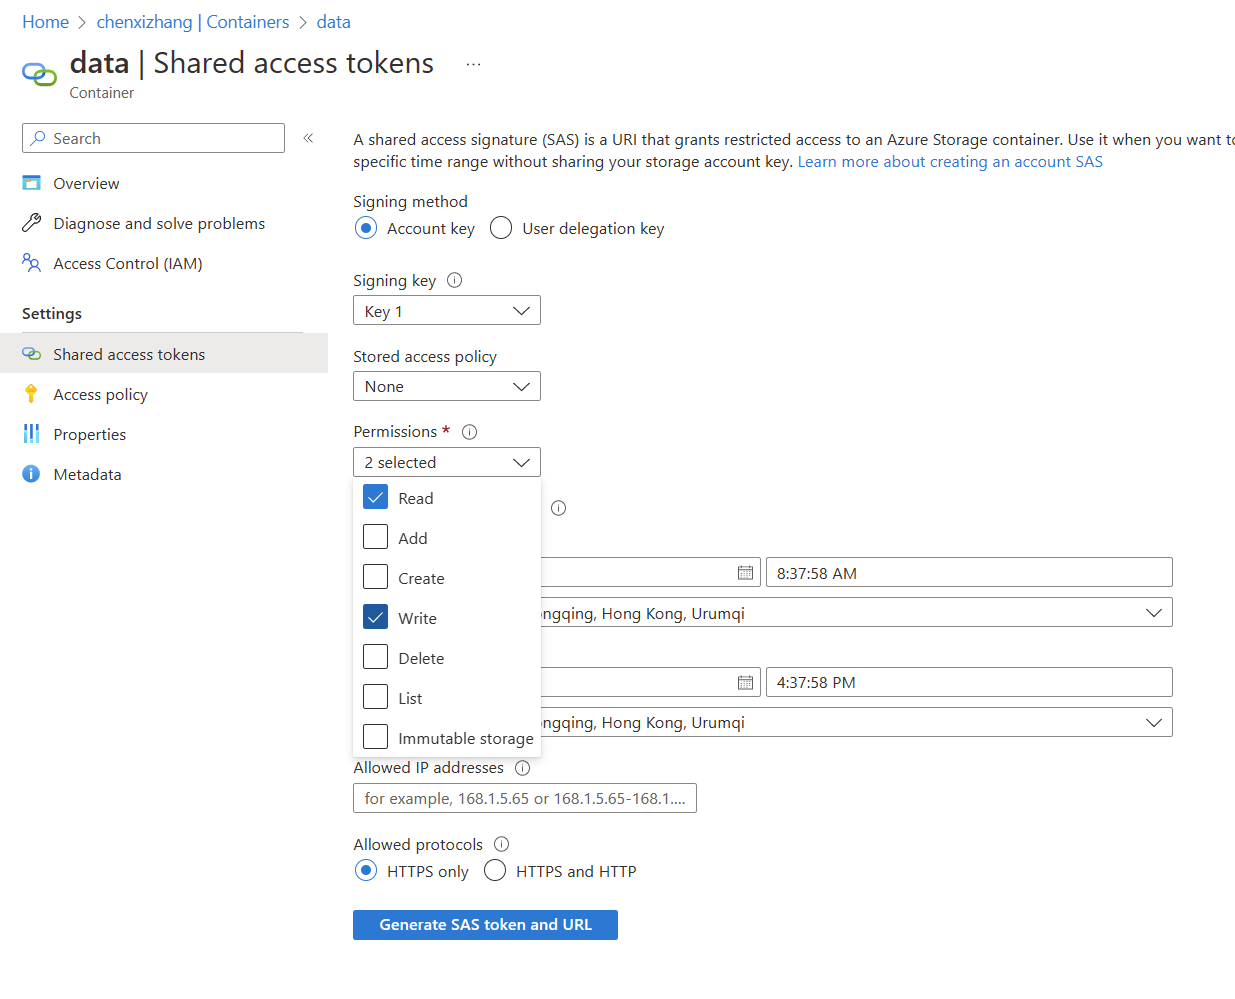The width and height of the screenshot is (1235, 999).
Task: Click the wrench Diagnose icon
Action: coord(32,223)
